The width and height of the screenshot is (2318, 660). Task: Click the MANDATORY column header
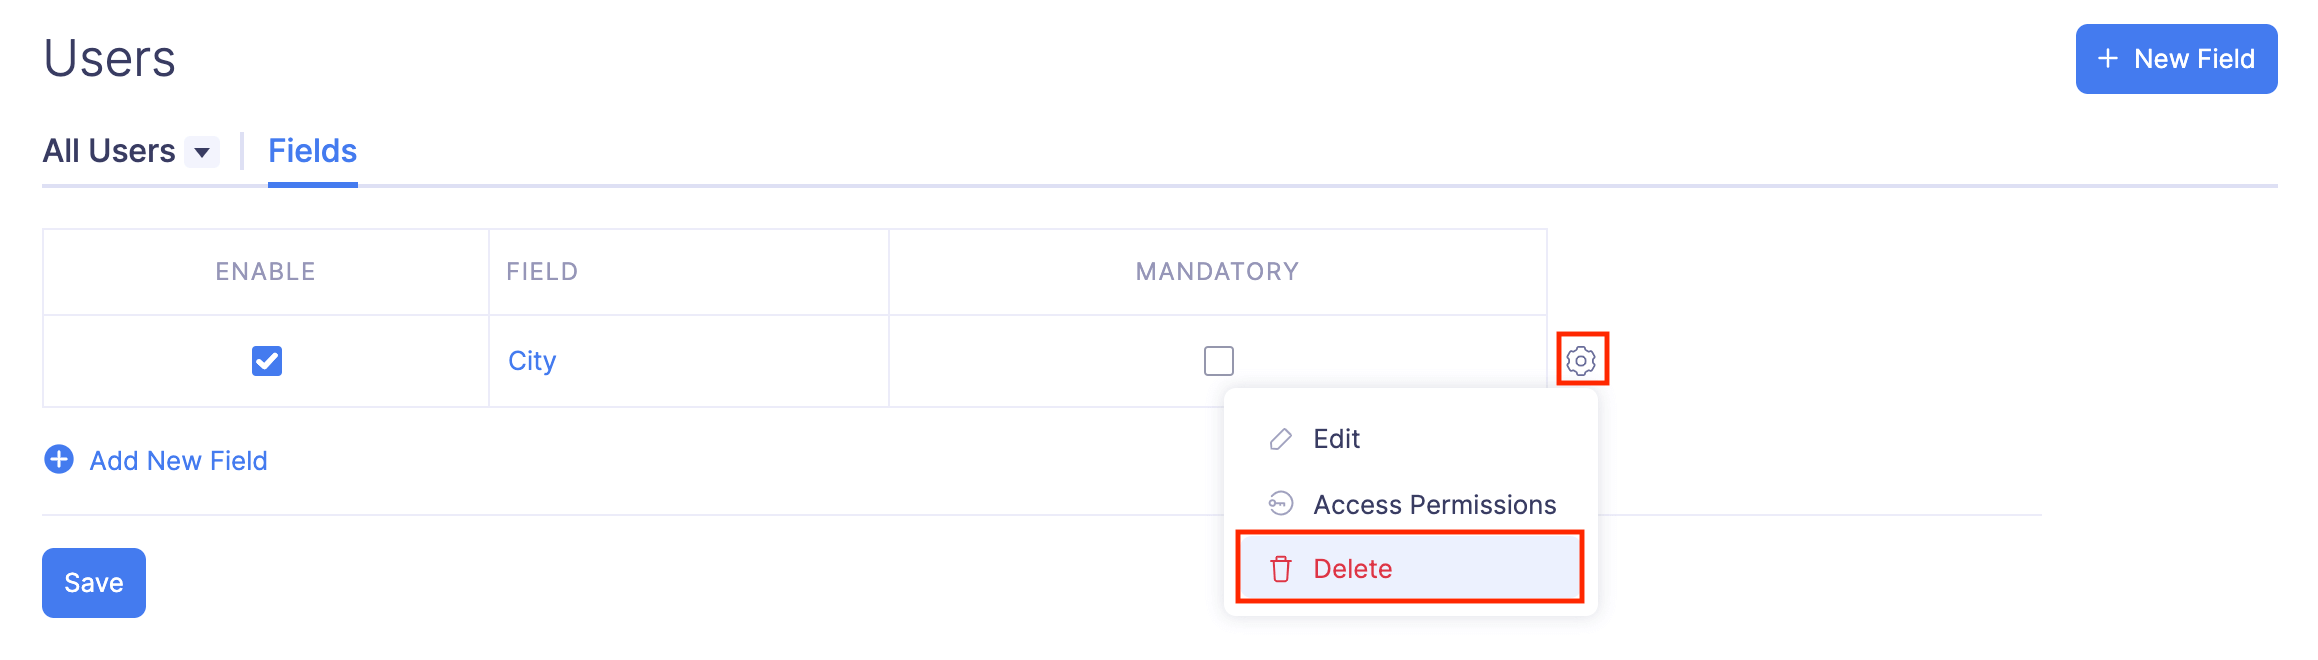click(x=1217, y=272)
